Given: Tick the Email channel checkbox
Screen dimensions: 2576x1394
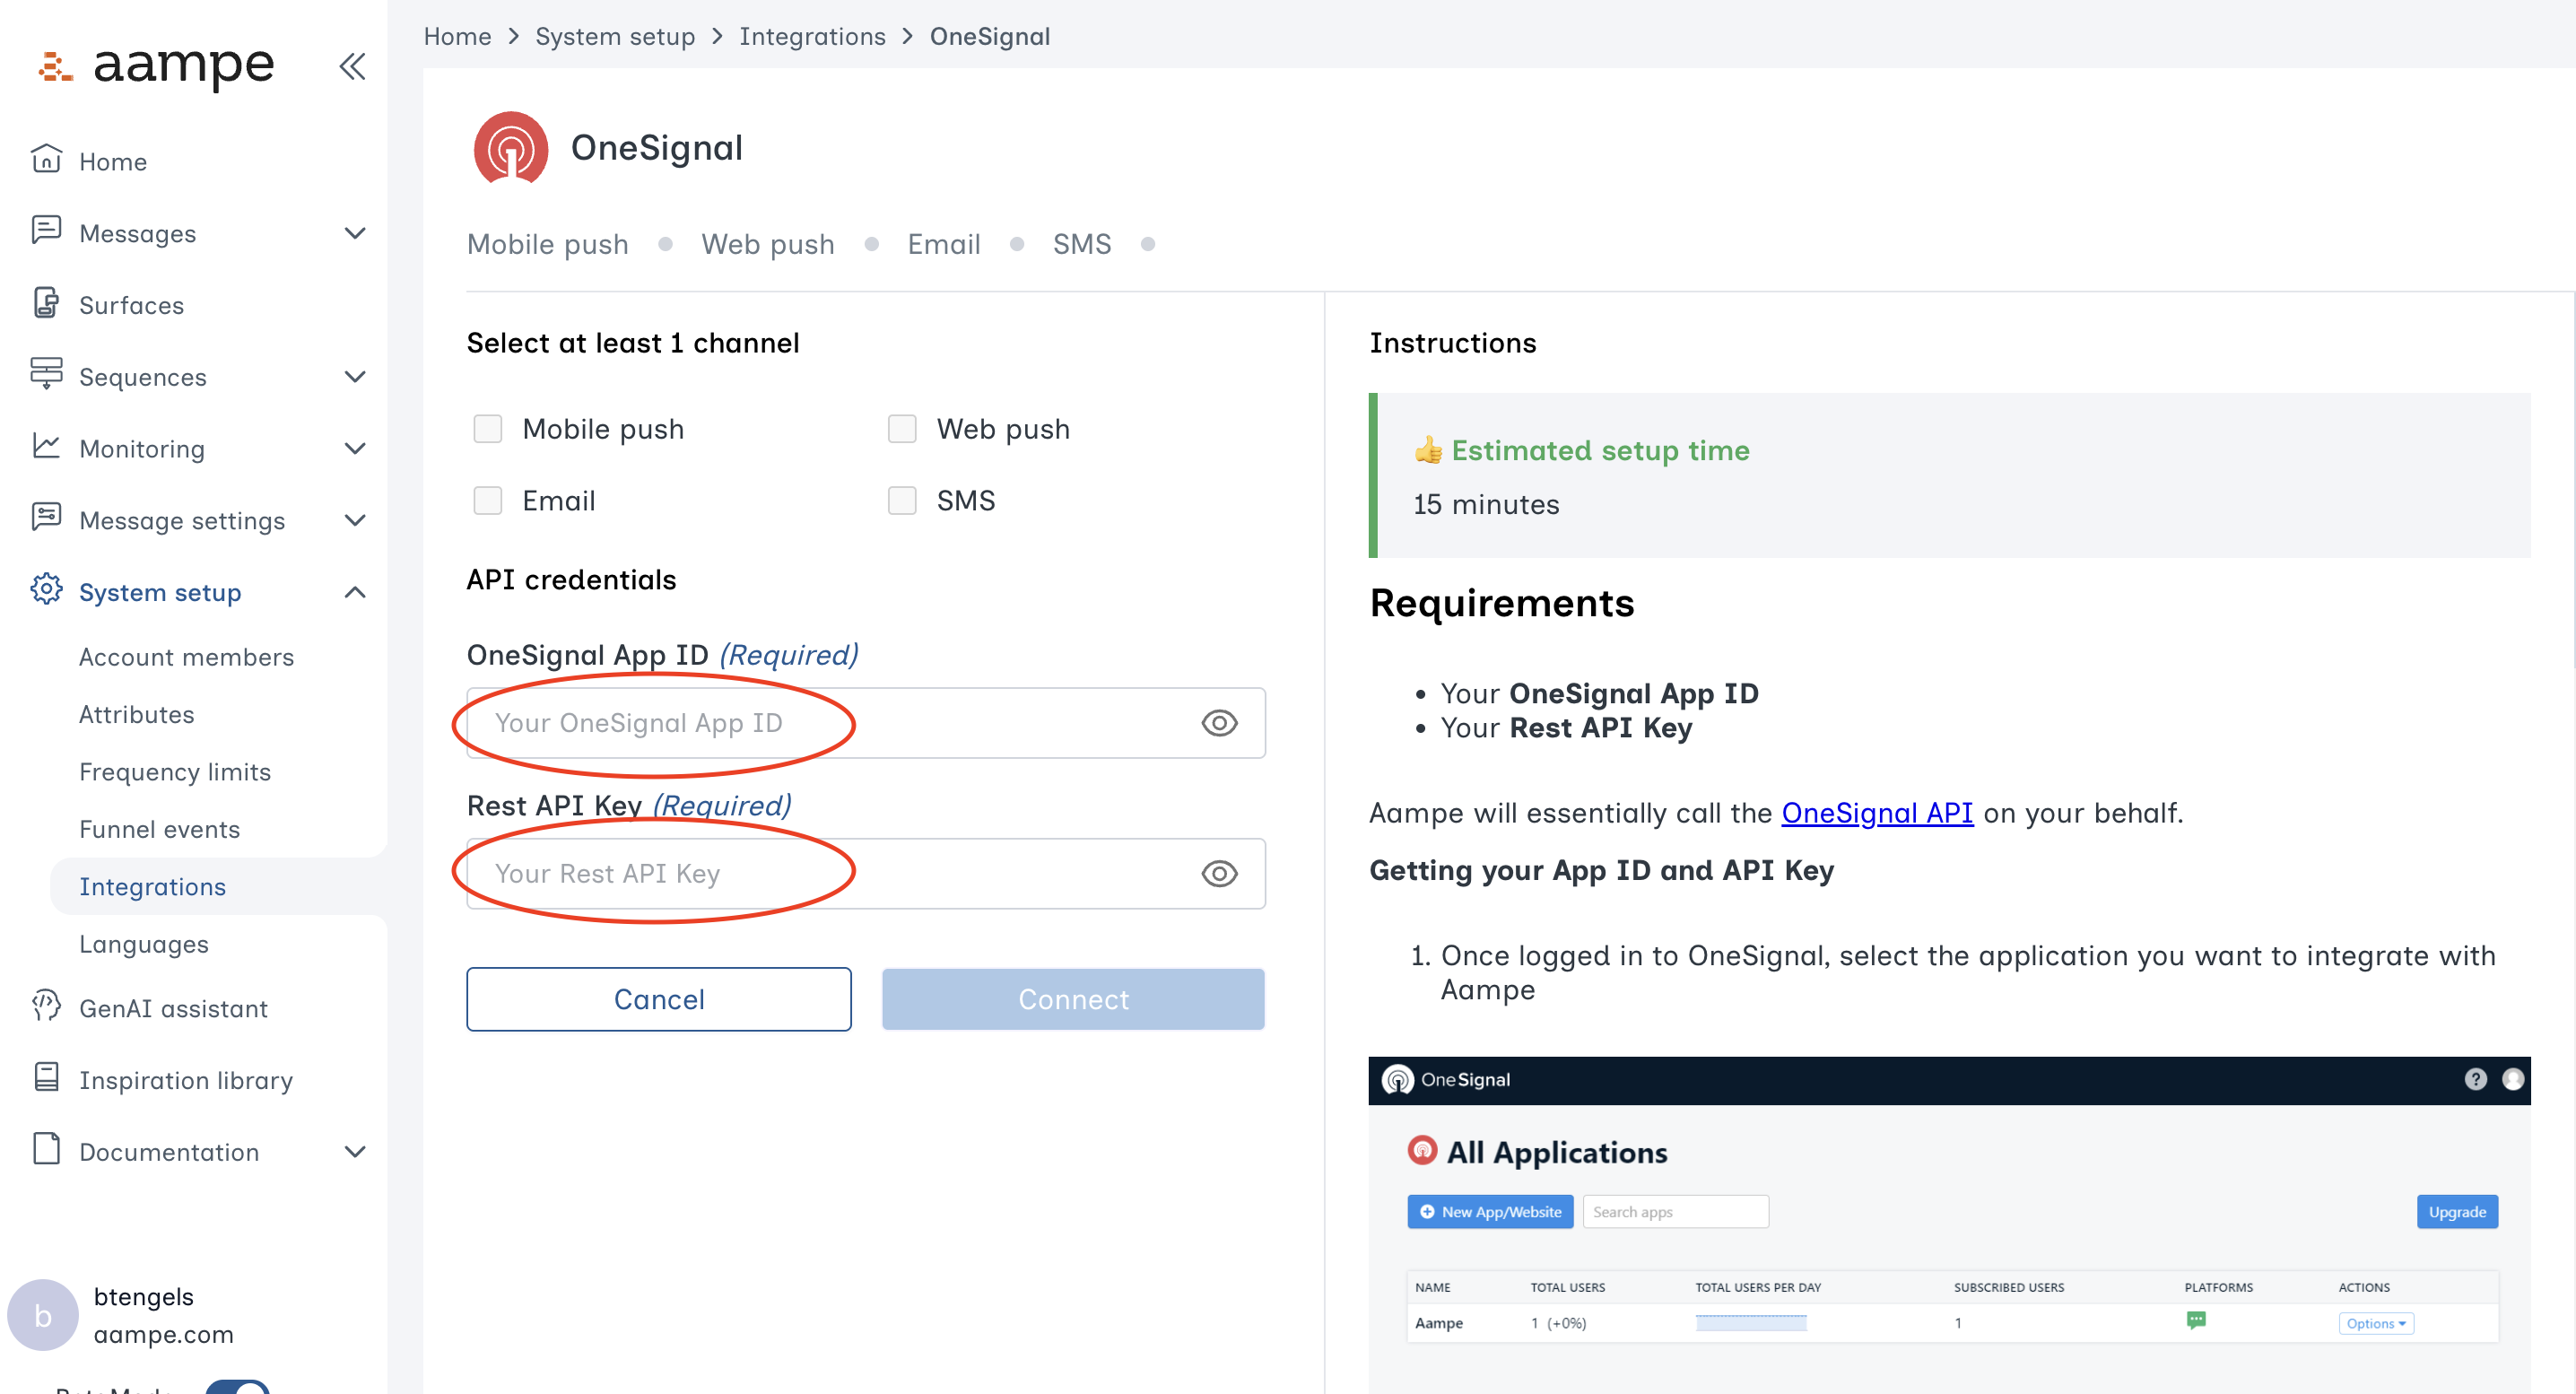Looking at the screenshot, I should pos(487,500).
